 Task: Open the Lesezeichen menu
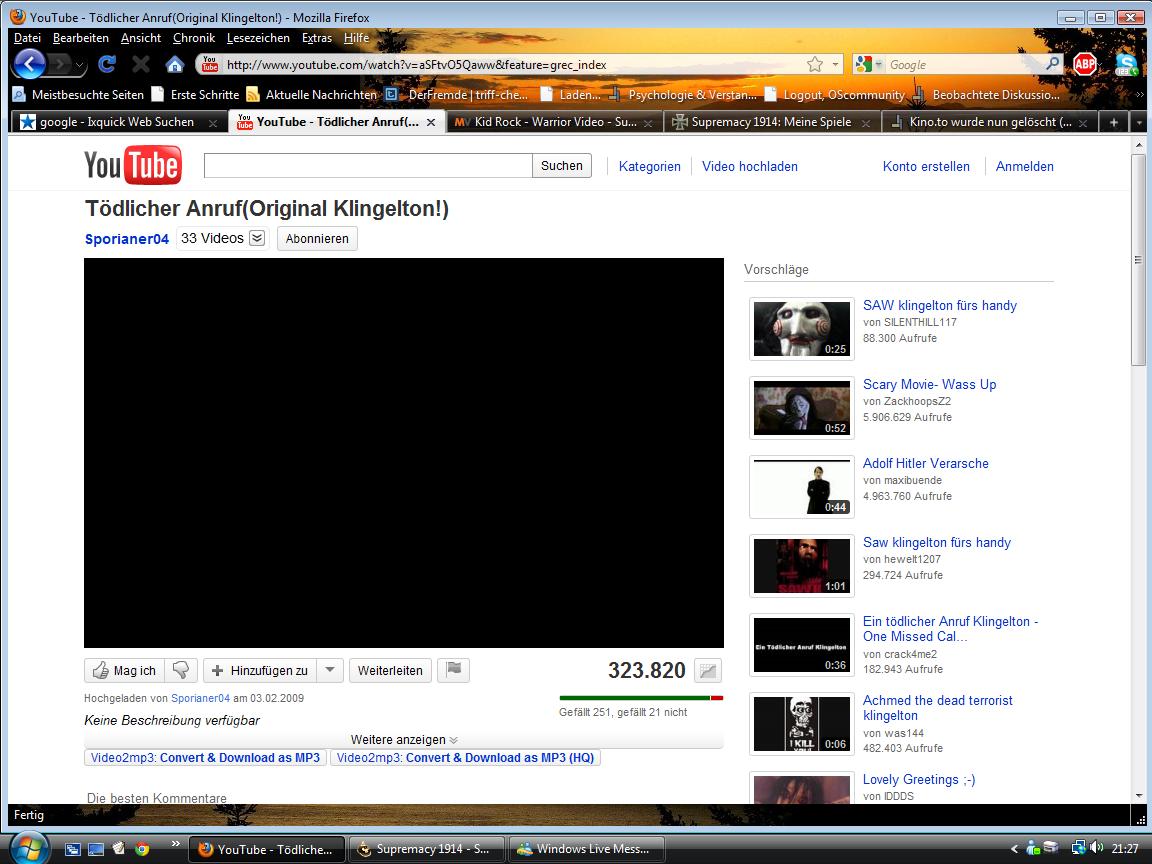tap(258, 37)
